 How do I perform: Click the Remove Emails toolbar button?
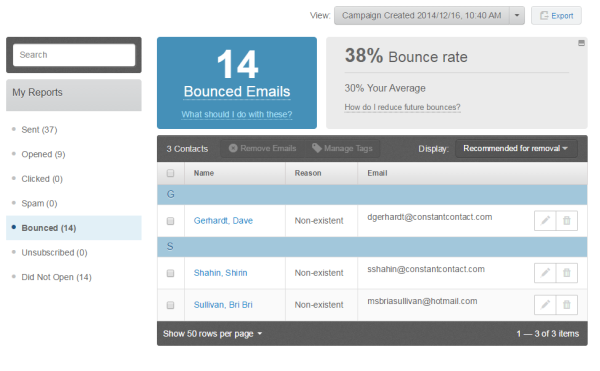pyautogui.click(x=262, y=148)
